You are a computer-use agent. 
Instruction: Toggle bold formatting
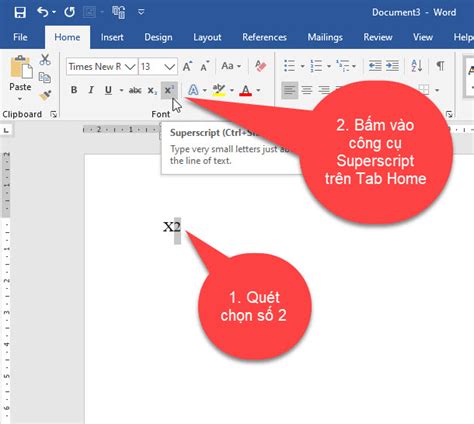(x=74, y=90)
